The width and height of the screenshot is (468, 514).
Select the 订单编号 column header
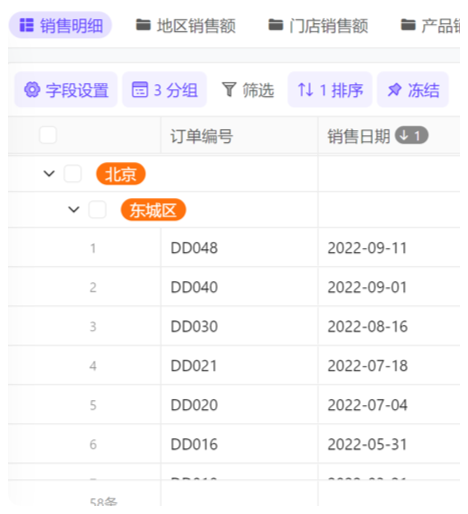(x=239, y=136)
